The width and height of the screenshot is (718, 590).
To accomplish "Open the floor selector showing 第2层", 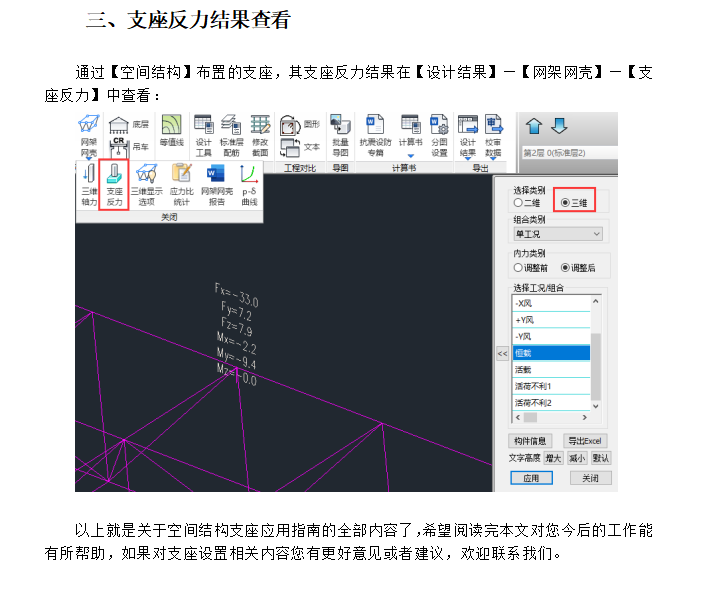I will click(570, 153).
